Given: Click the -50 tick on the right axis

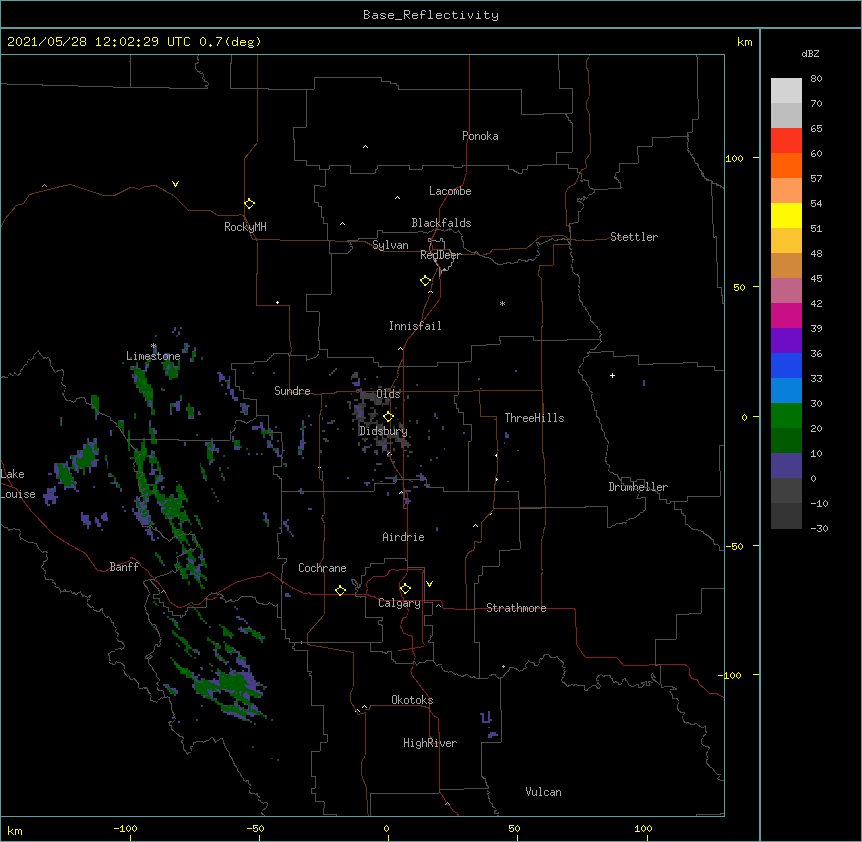Looking at the screenshot, I should (734, 546).
